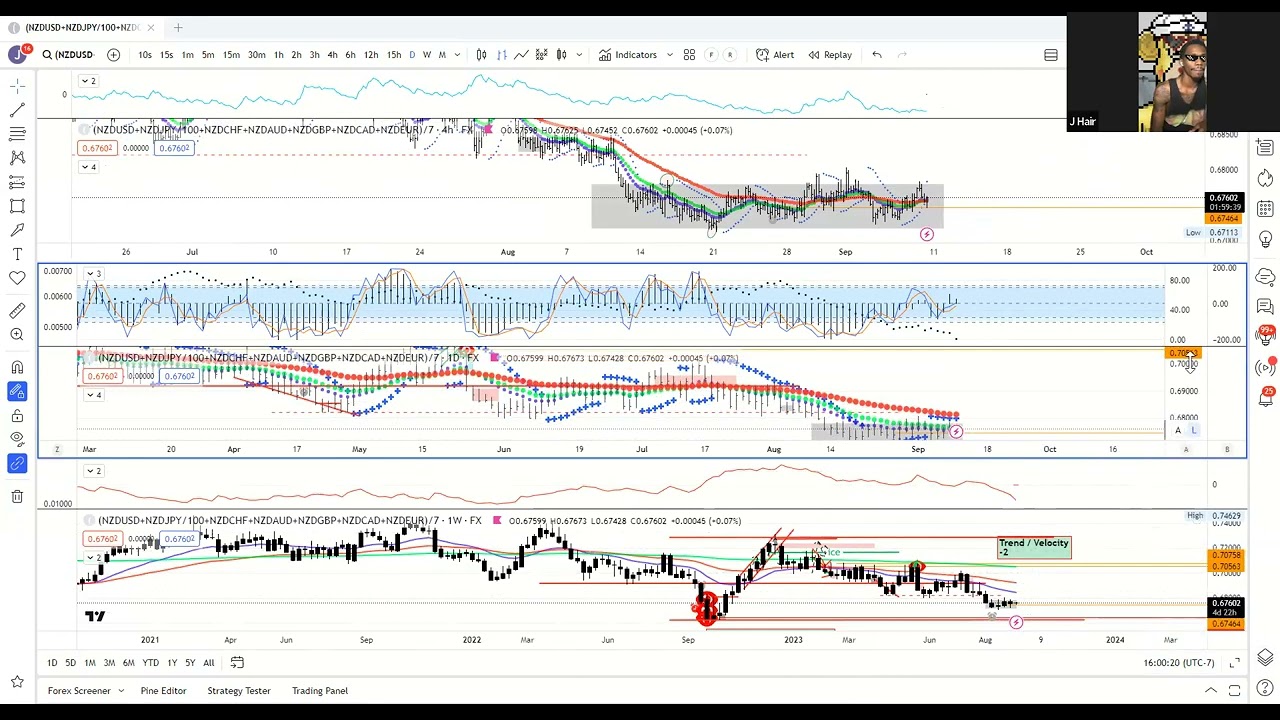Open the Fibonacci retracement tools
Image resolution: width=1280 pixels, height=720 pixels.
click(17, 134)
